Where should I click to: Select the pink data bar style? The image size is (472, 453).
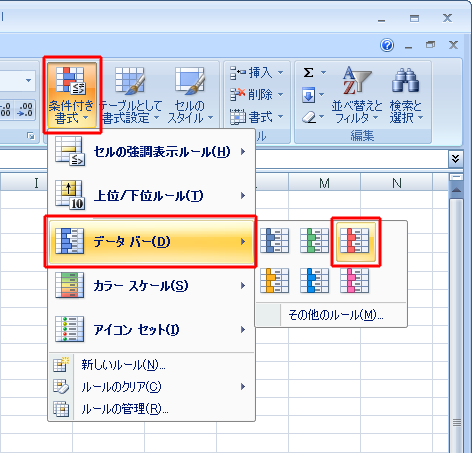click(354, 281)
